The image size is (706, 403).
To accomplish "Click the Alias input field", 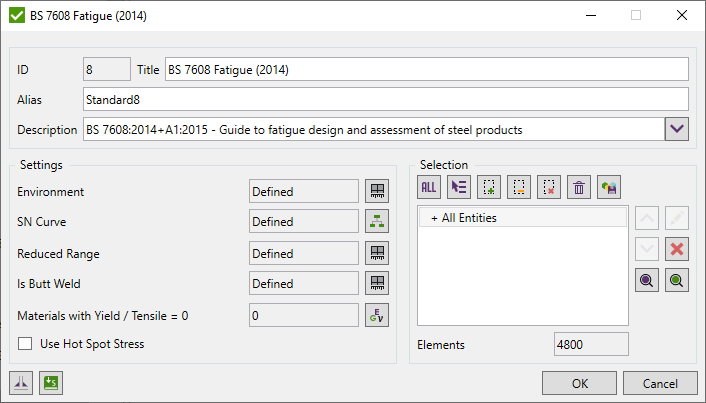I will (x=386, y=99).
